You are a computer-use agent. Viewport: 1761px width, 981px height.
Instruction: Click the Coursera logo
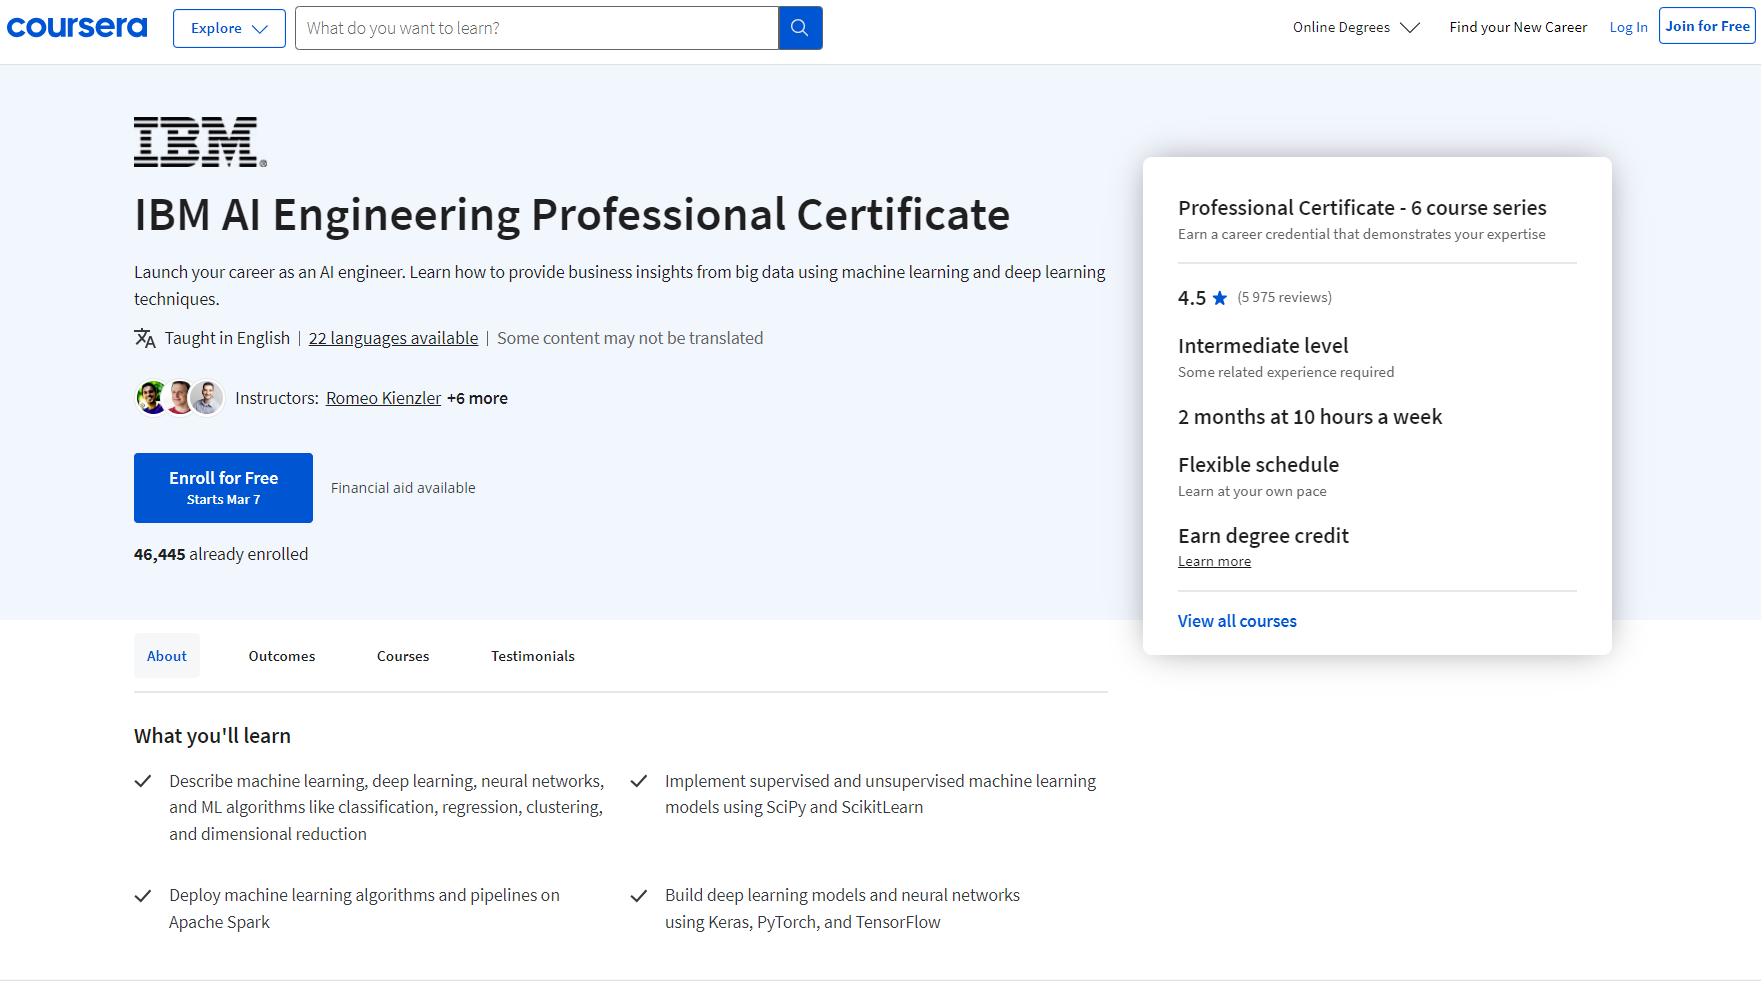point(77,28)
